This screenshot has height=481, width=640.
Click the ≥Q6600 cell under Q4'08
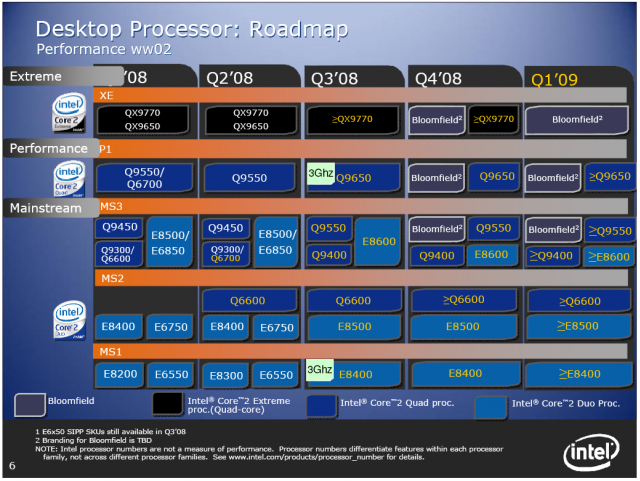[464, 300]
